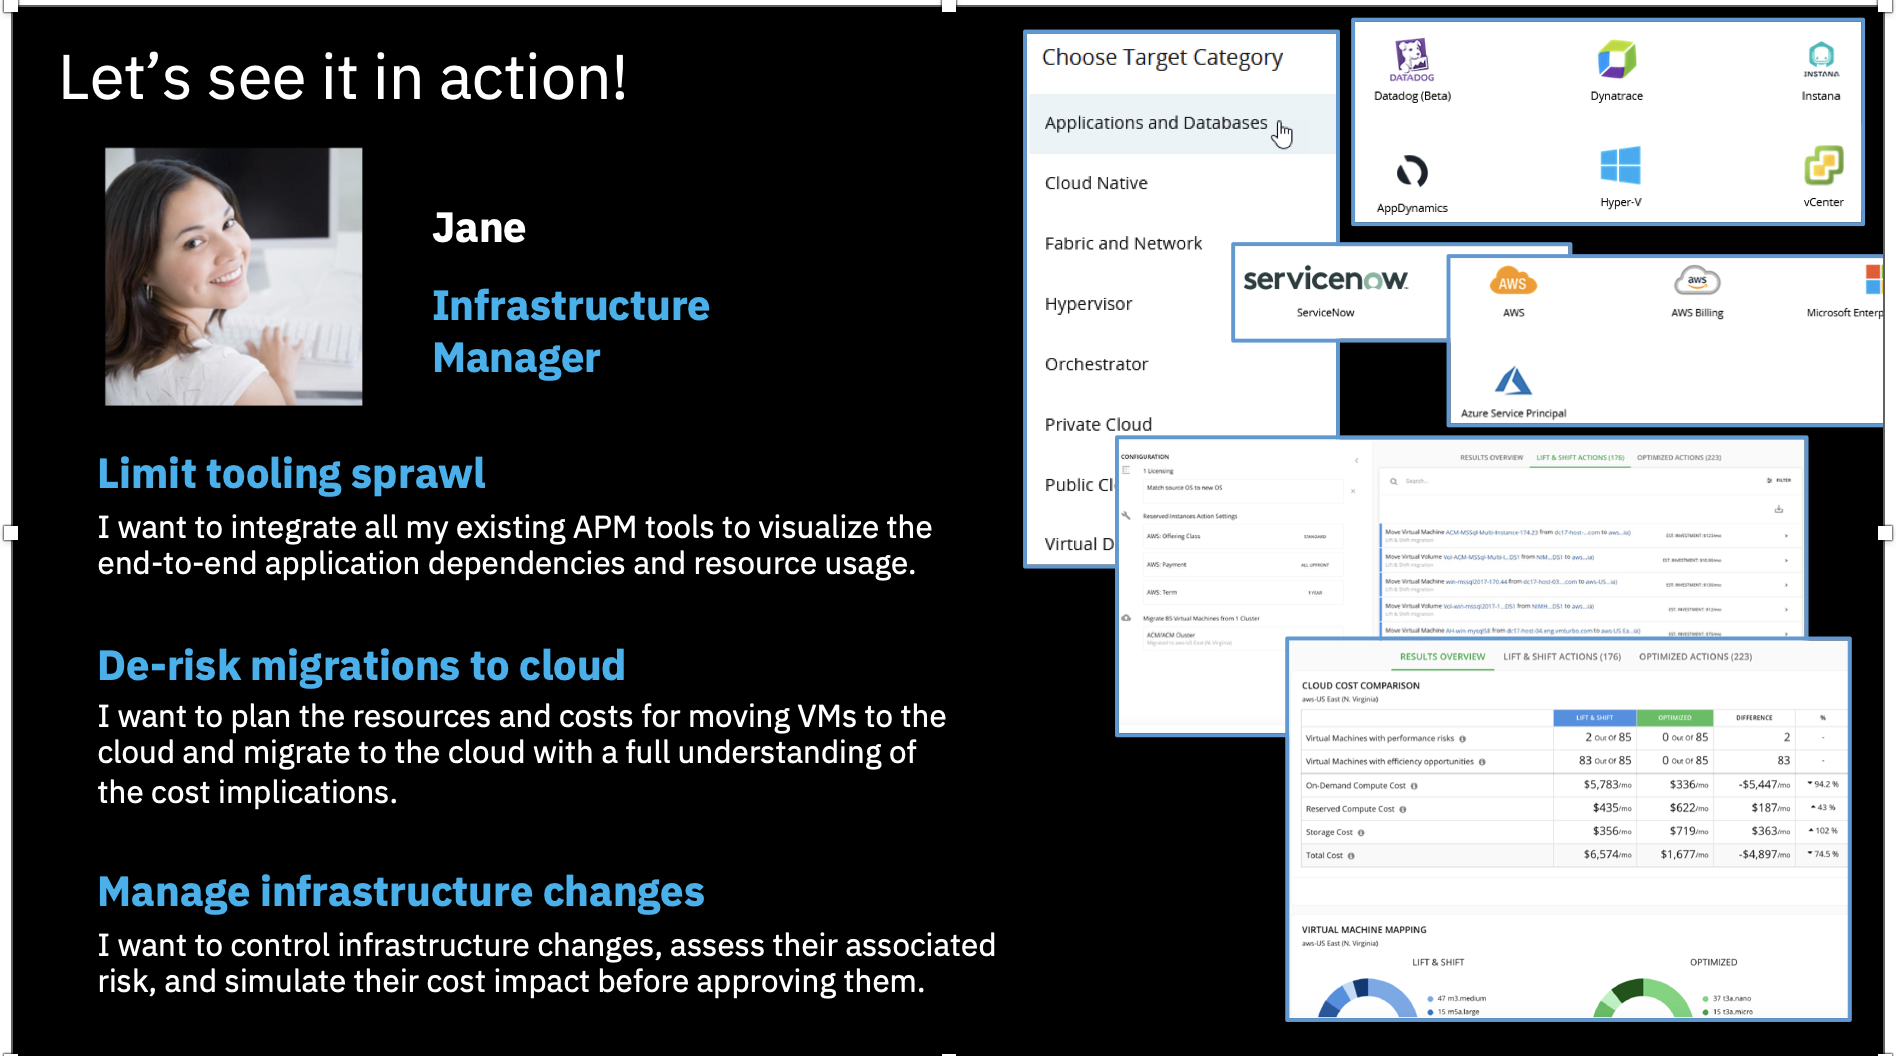The height and width of the screenshot is (1056, 1896).
Task: Expand the Move Virtual Machine win-mssql2017-170.44 row
Action: tap(1786, 584)
